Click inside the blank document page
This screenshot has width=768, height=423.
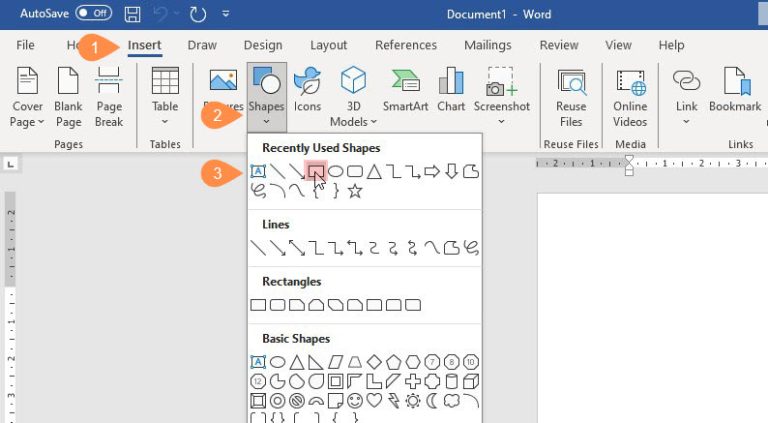pyautogui.click(x=652, y=308)
